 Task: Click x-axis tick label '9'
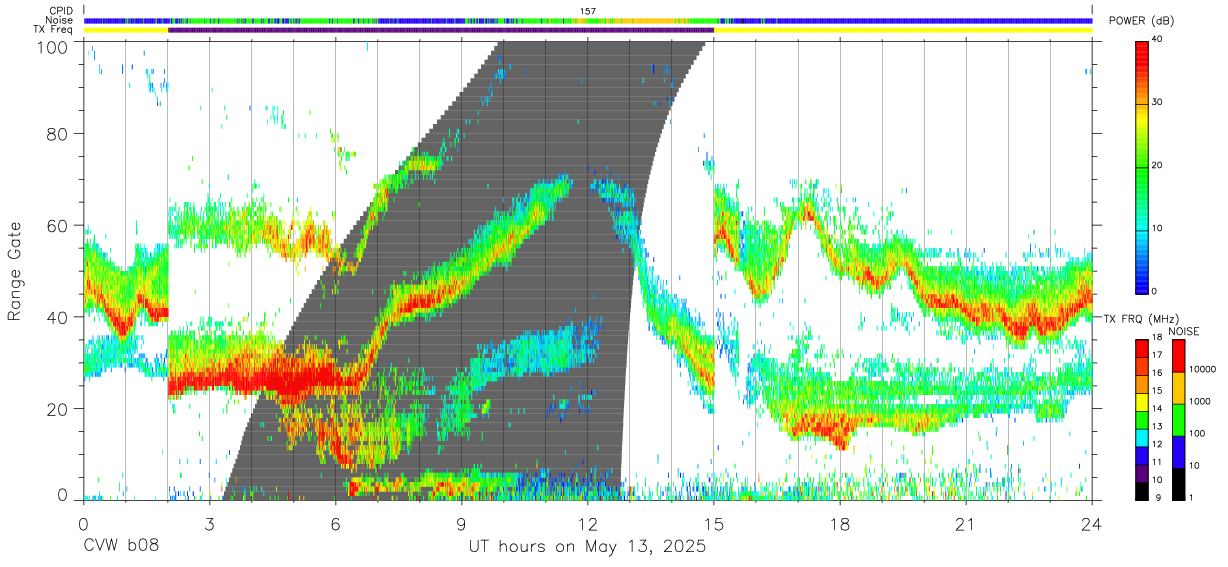point(461,525)
